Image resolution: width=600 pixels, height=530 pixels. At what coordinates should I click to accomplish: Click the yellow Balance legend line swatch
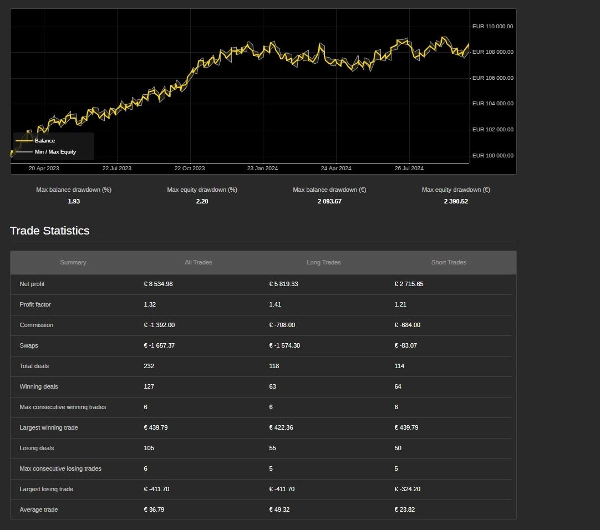coord(23,141)
